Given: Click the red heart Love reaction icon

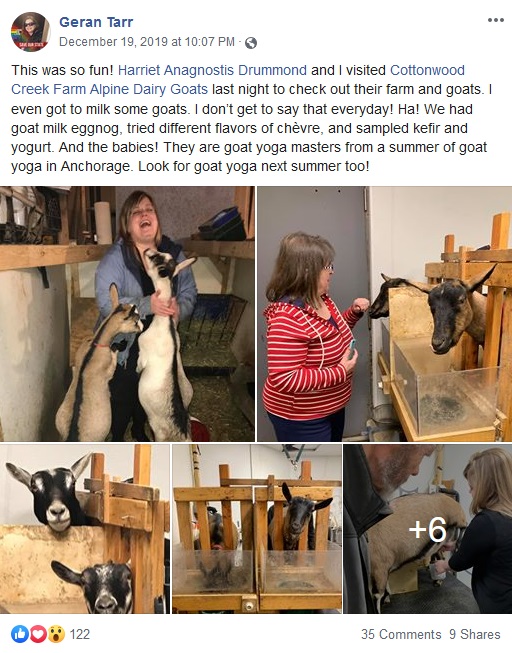Looking at the screenshot, I should (37, 634).
